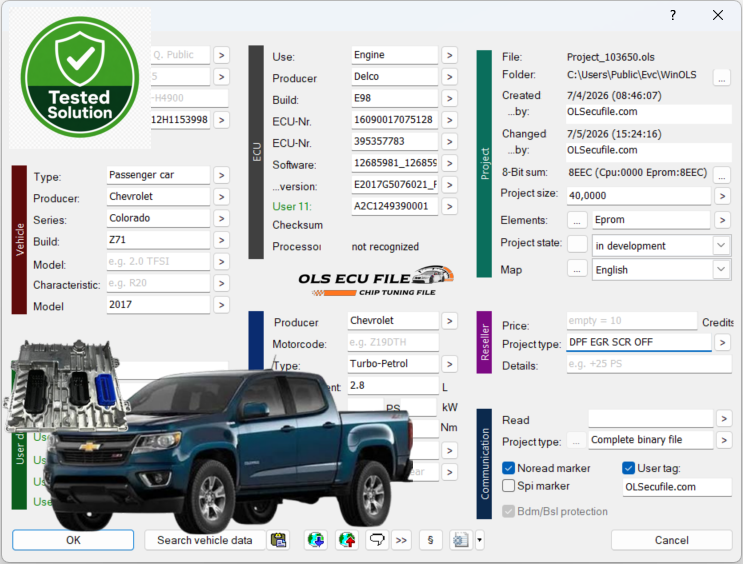The width and height of the screenshot is (743, 564).
Task: Click the displacement 2.8 field
Action: pyautogui.click(x=393, y=386)
